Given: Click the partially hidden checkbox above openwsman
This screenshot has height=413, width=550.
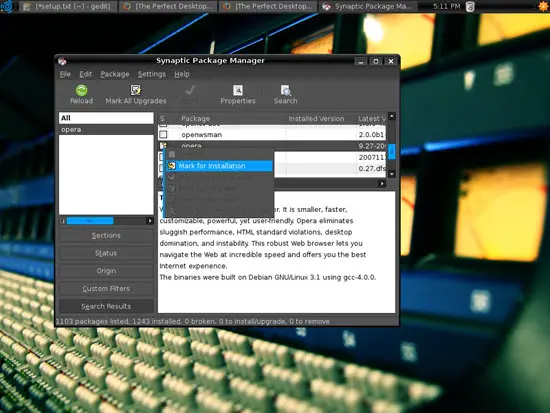Looking at the screenshot, I should (163, 125).
